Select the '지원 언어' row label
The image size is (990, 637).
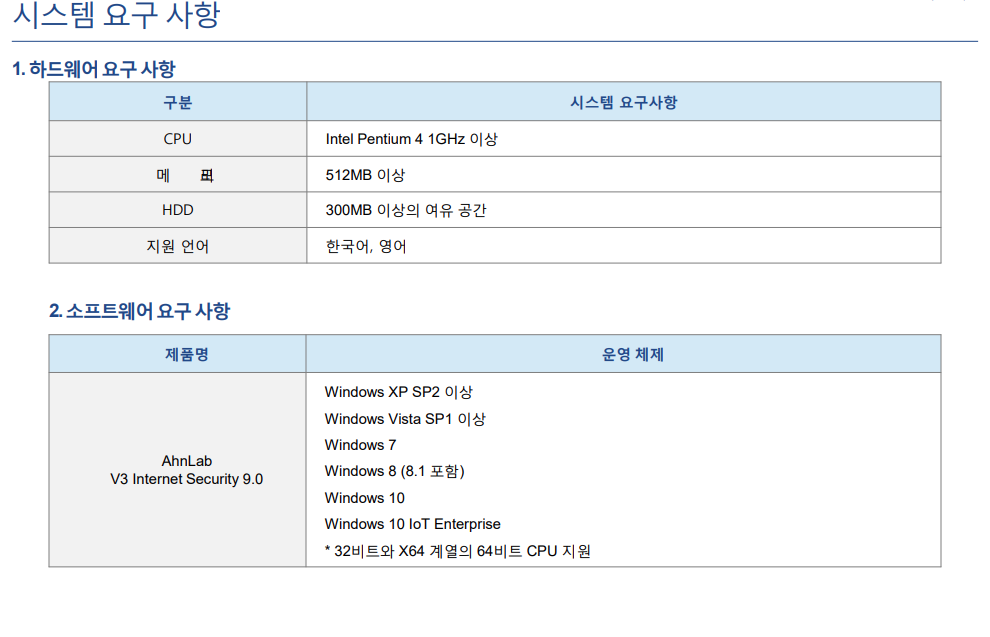pyautogui.click(x=177, y=246)
